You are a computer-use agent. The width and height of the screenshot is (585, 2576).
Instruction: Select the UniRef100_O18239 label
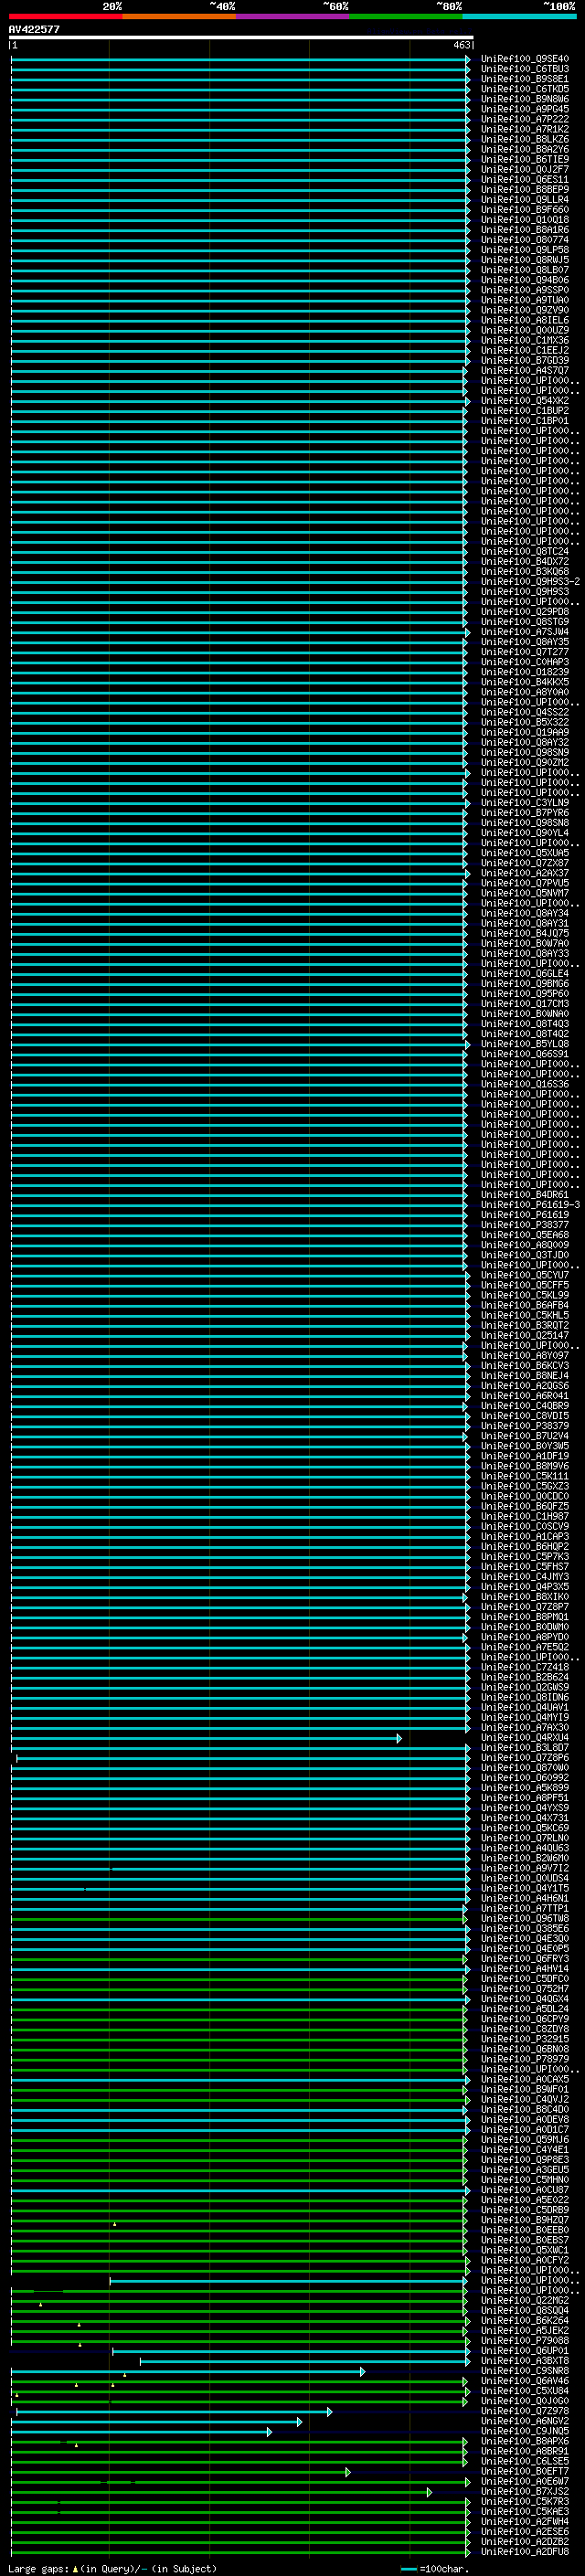pos(524,672)
